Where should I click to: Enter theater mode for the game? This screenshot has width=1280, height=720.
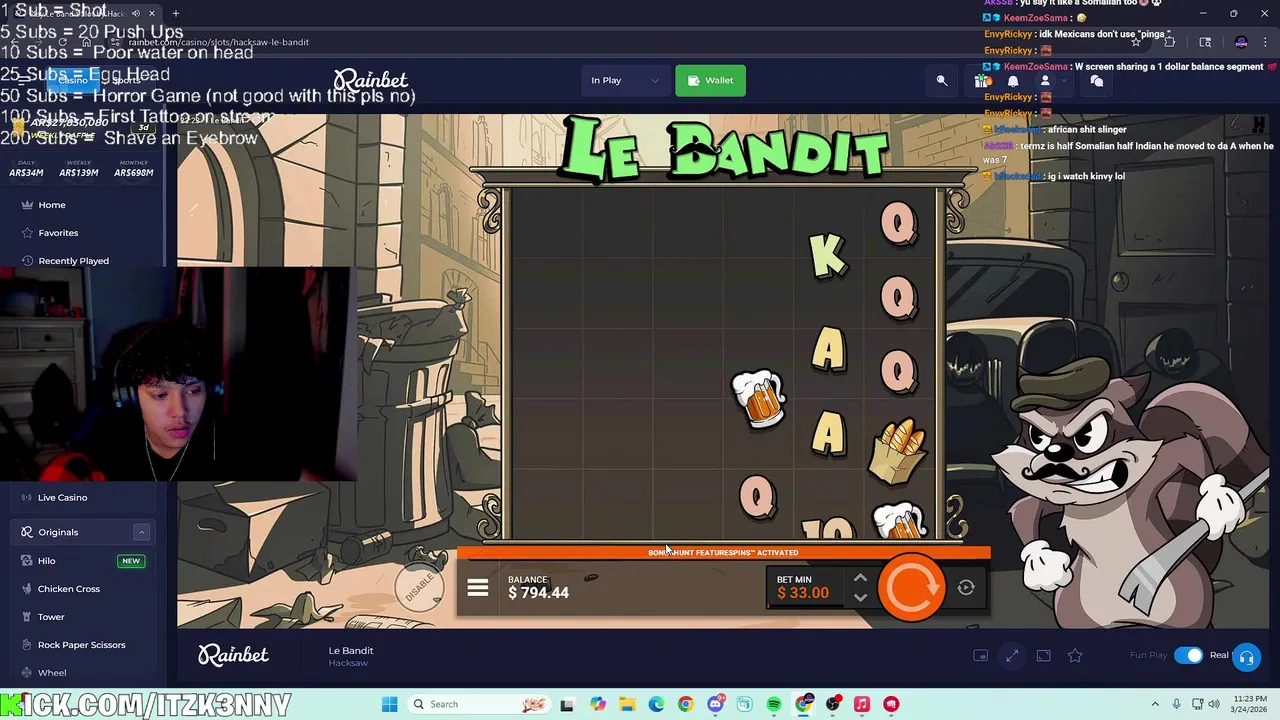click(x=1043, y=655)
